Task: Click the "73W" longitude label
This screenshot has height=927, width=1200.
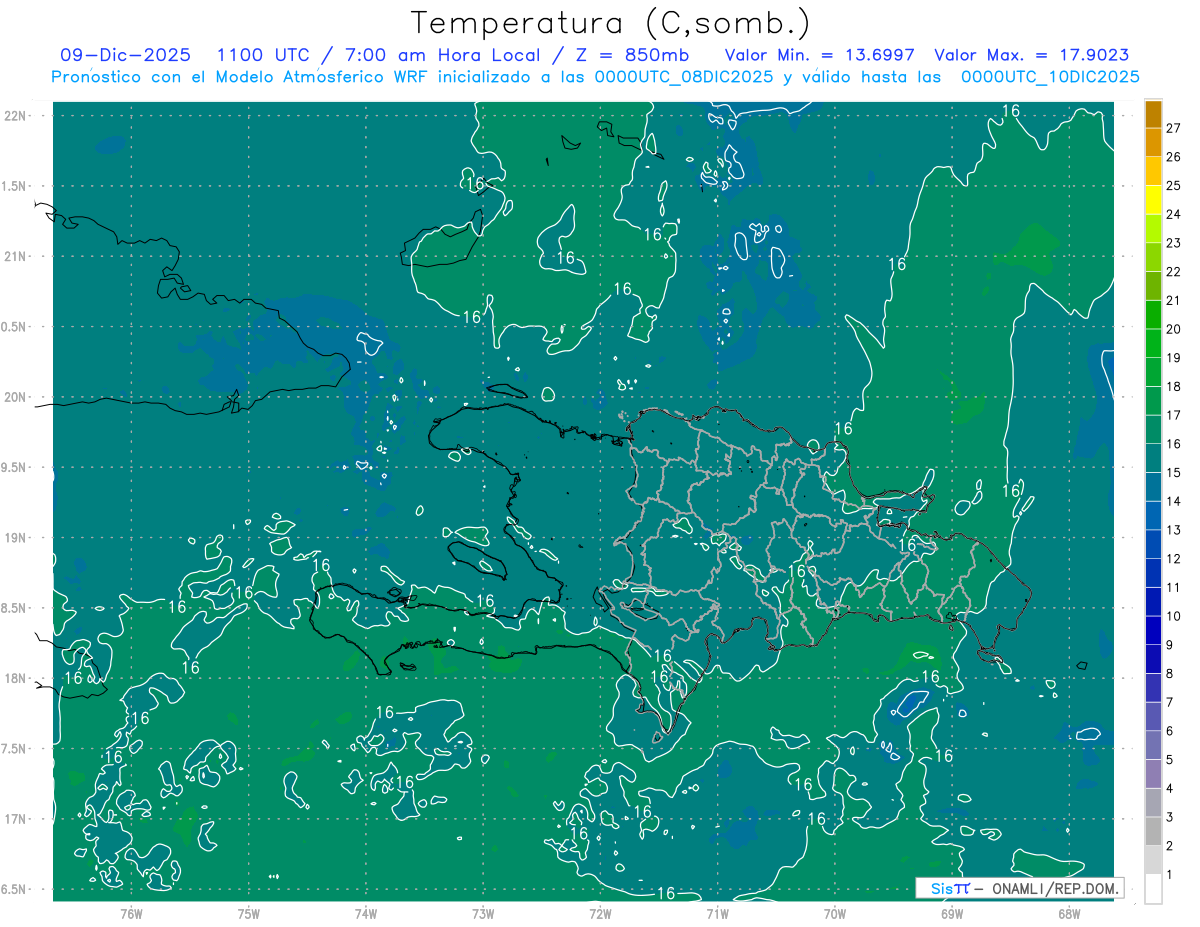Action: pyautogui.click(x=483, y=913)
